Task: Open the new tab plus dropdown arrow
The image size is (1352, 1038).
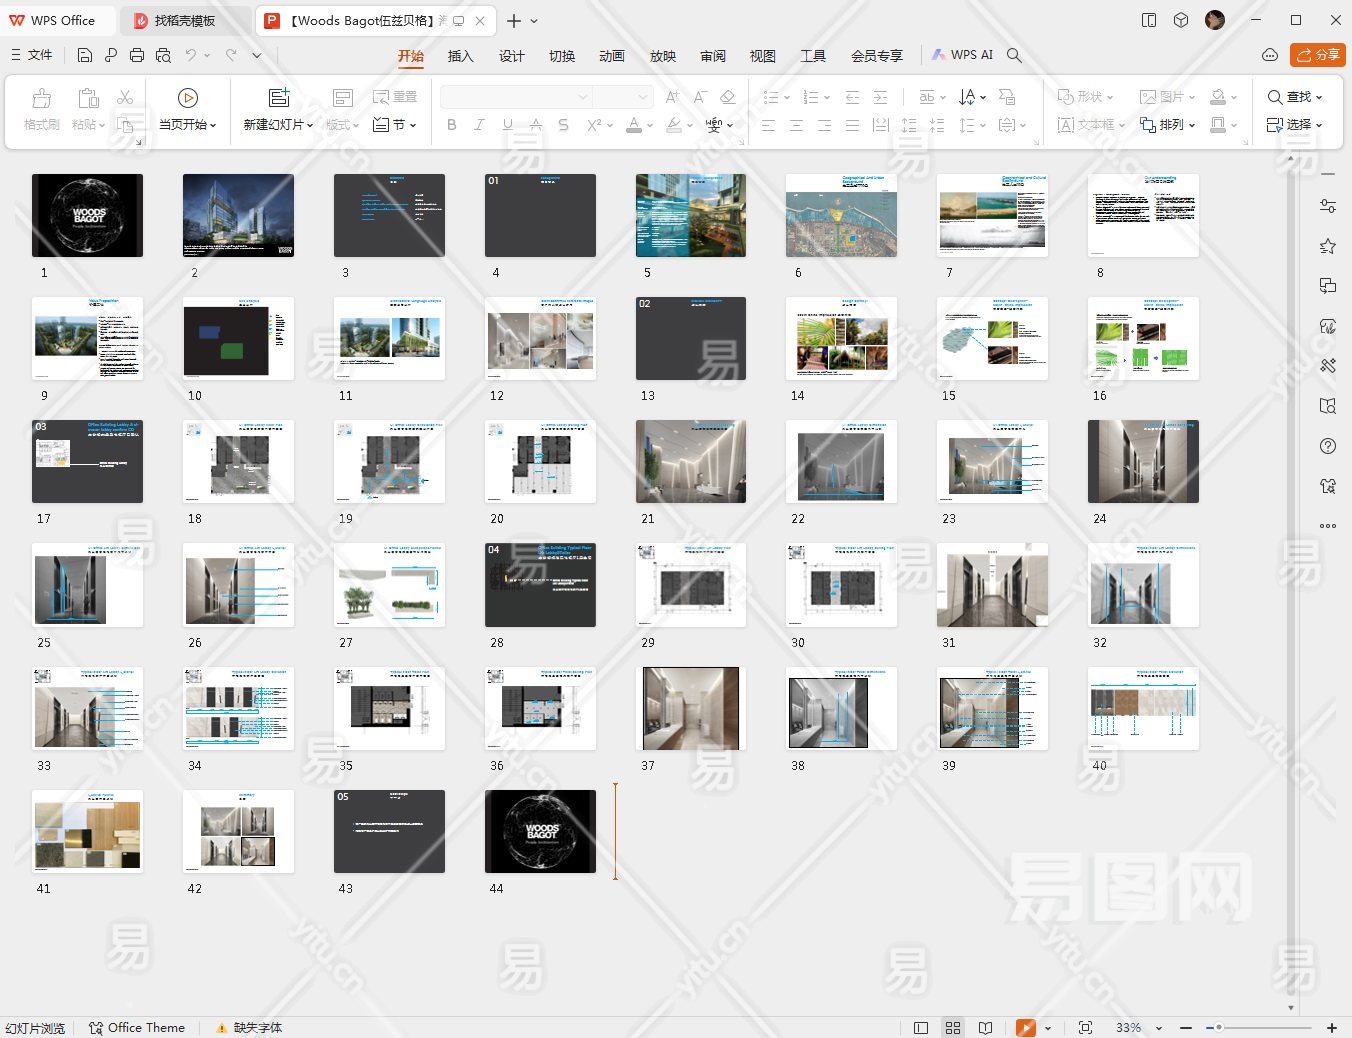Action: (x=534, y=21)
